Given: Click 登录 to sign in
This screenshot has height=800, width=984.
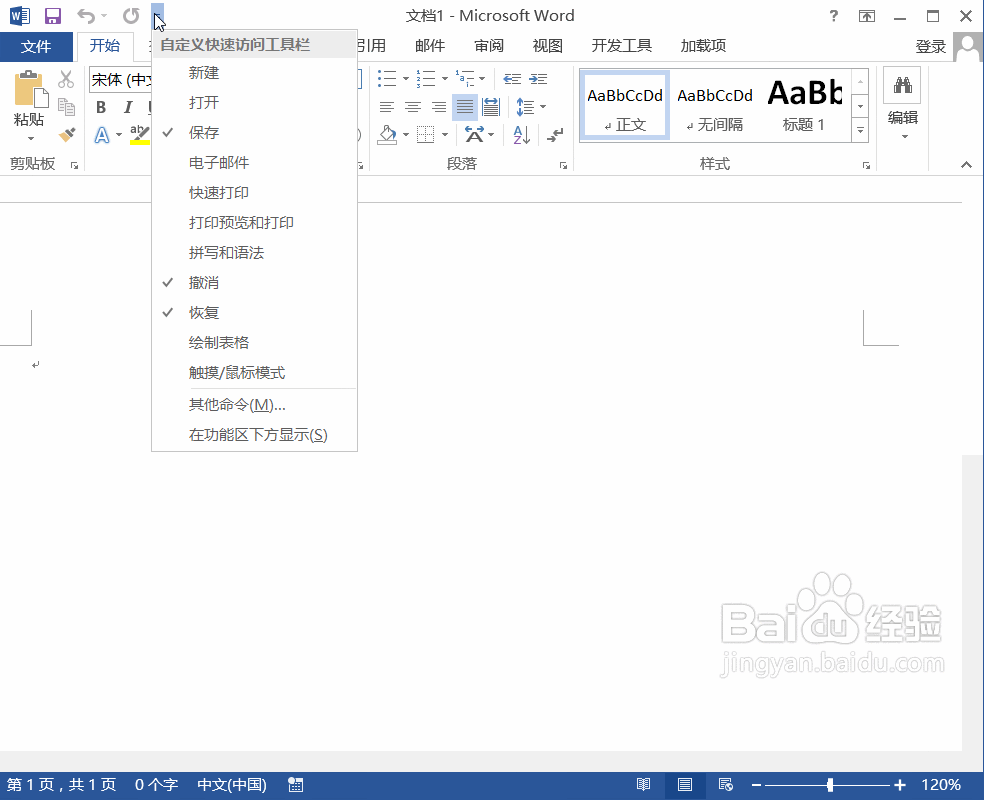Looking at the screenshot, I should tap(930, 46).
